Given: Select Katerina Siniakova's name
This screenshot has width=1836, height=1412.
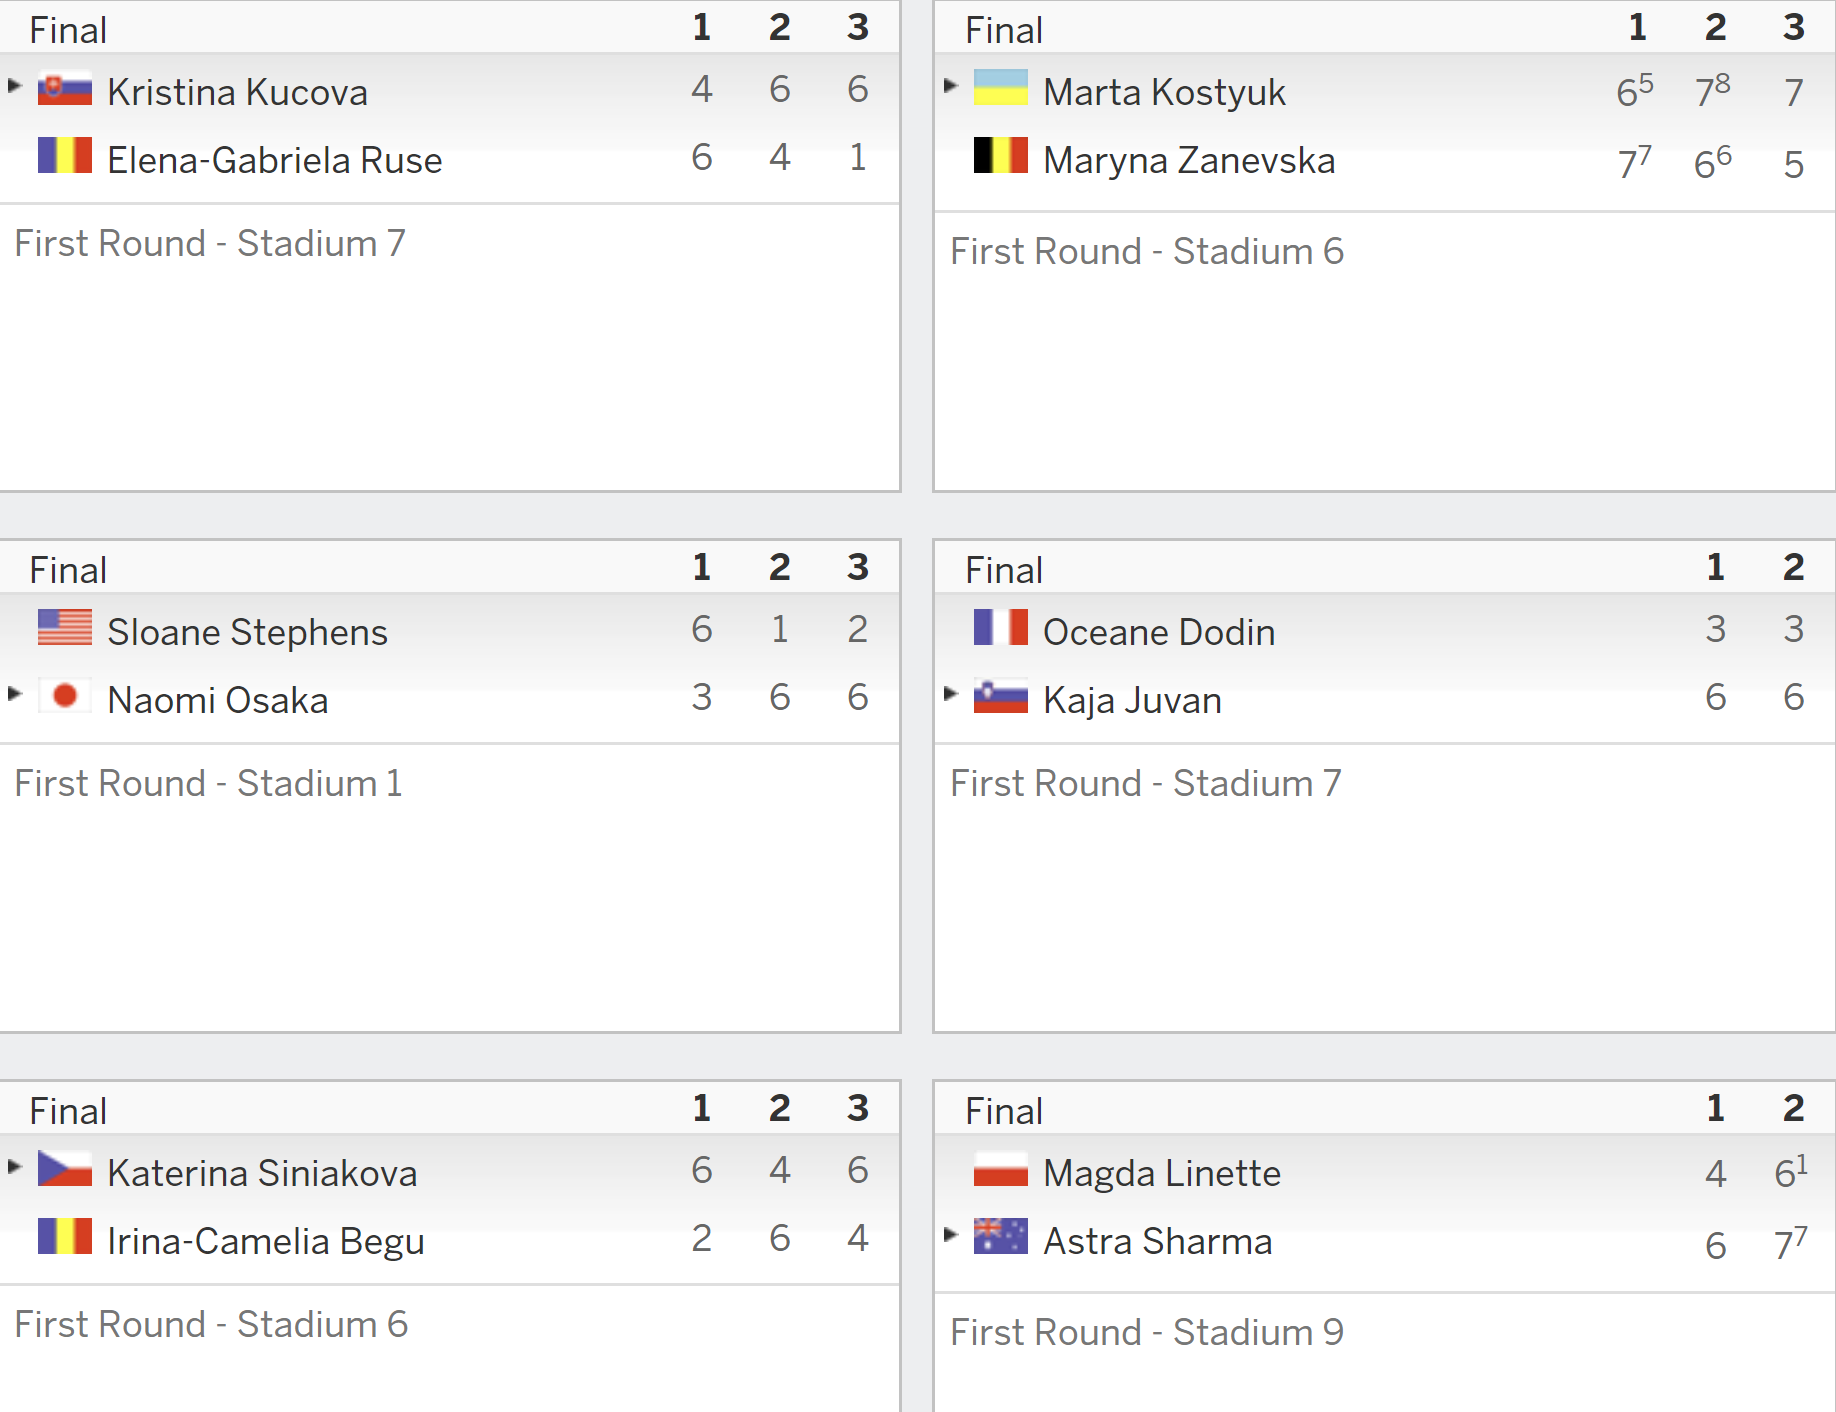Looking at the screenshot, I should (262, 1173).
